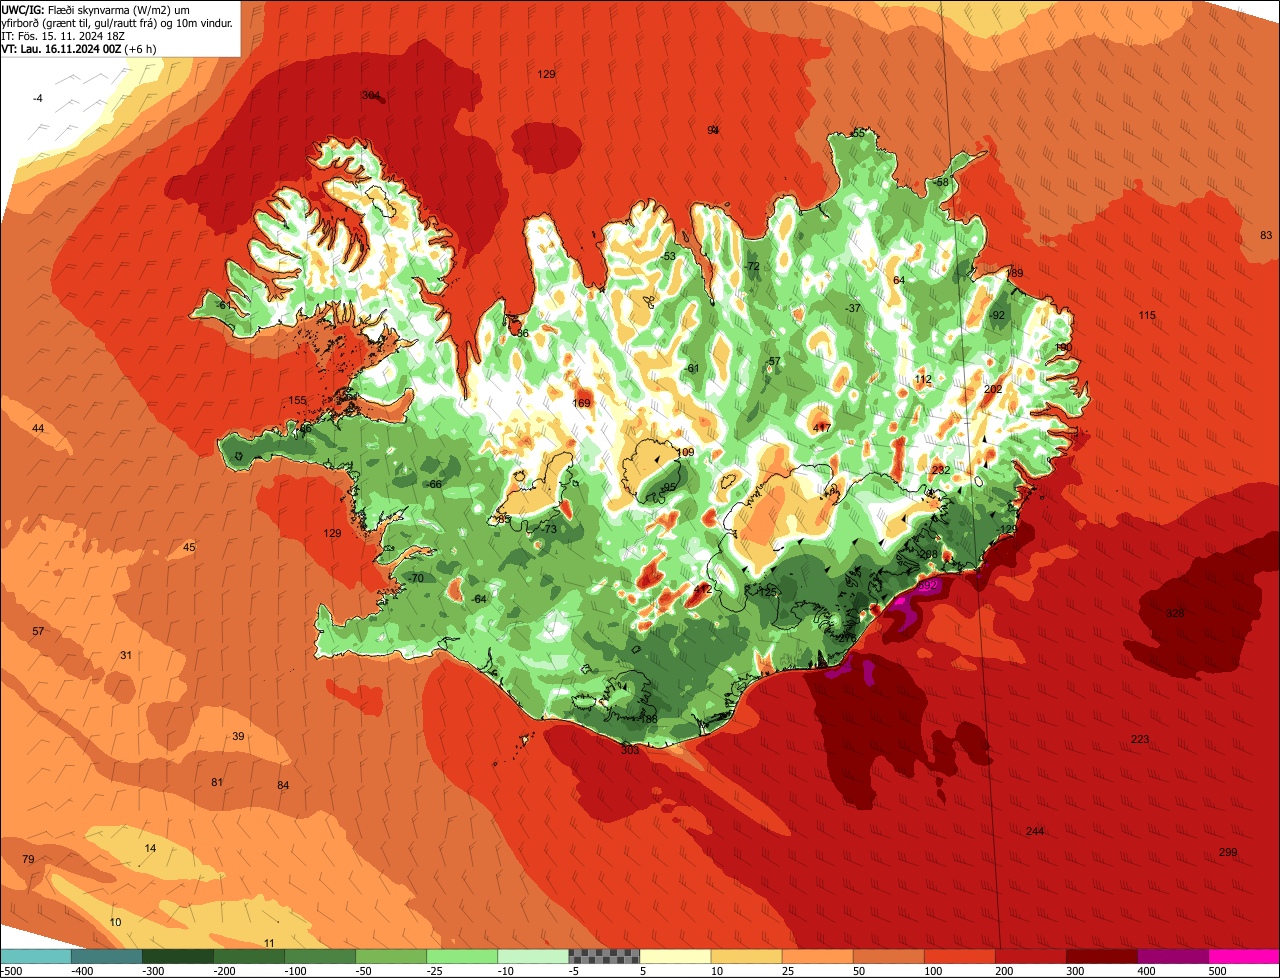
Task: Click the "-64" value on the map
Action: (478, 599)
